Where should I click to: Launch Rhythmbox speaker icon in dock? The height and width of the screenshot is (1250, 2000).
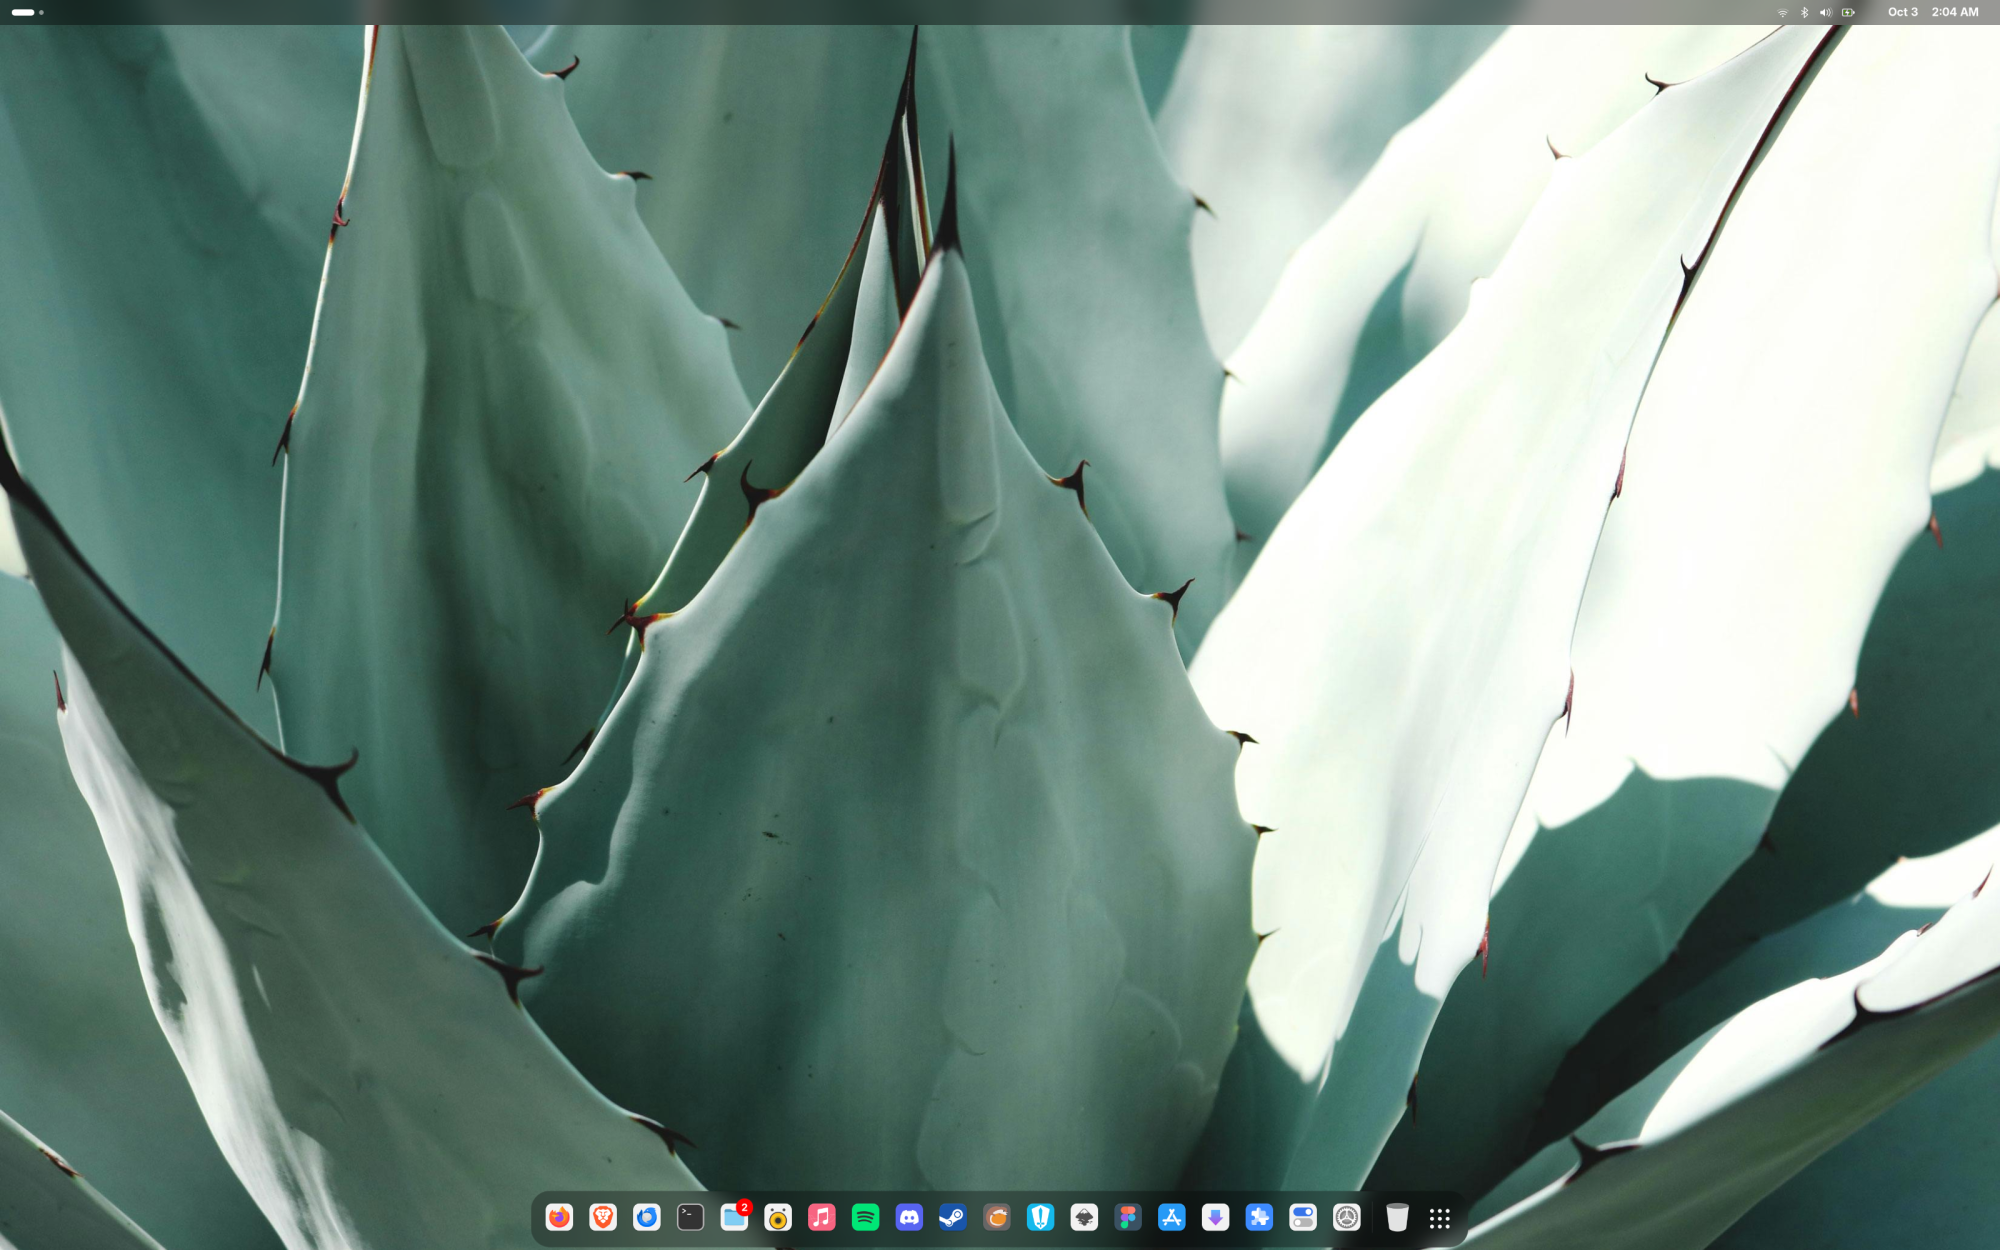(778, 1217)
